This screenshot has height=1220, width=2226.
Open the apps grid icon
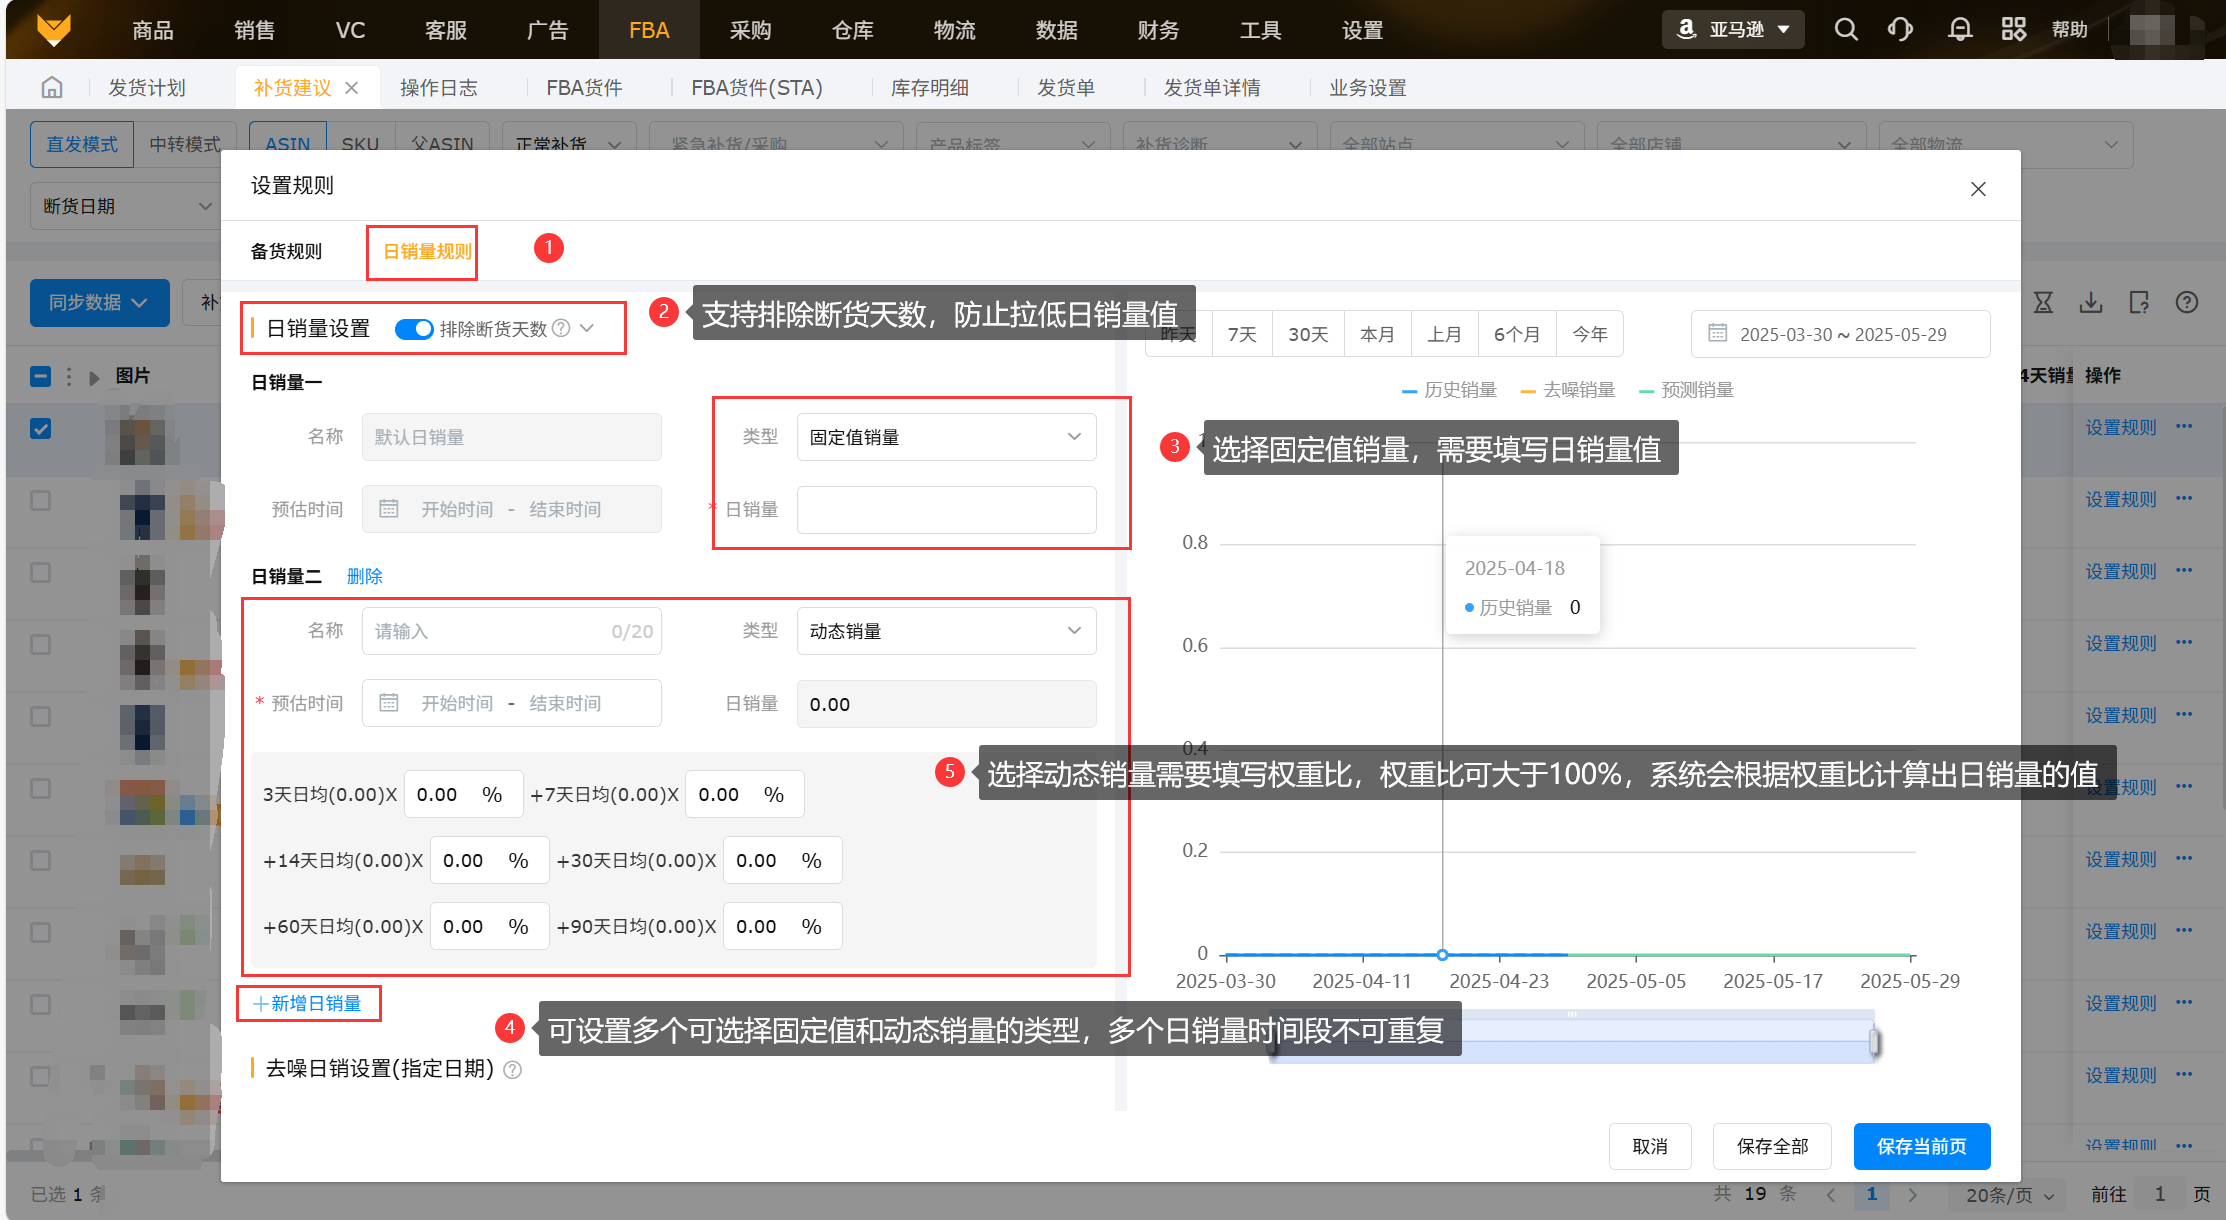click(x=2014, y=30)
